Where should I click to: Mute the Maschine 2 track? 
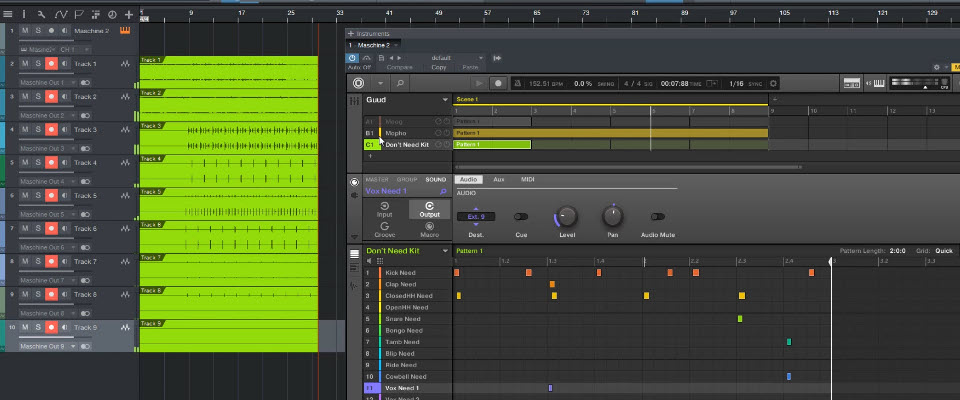[24, 31]
